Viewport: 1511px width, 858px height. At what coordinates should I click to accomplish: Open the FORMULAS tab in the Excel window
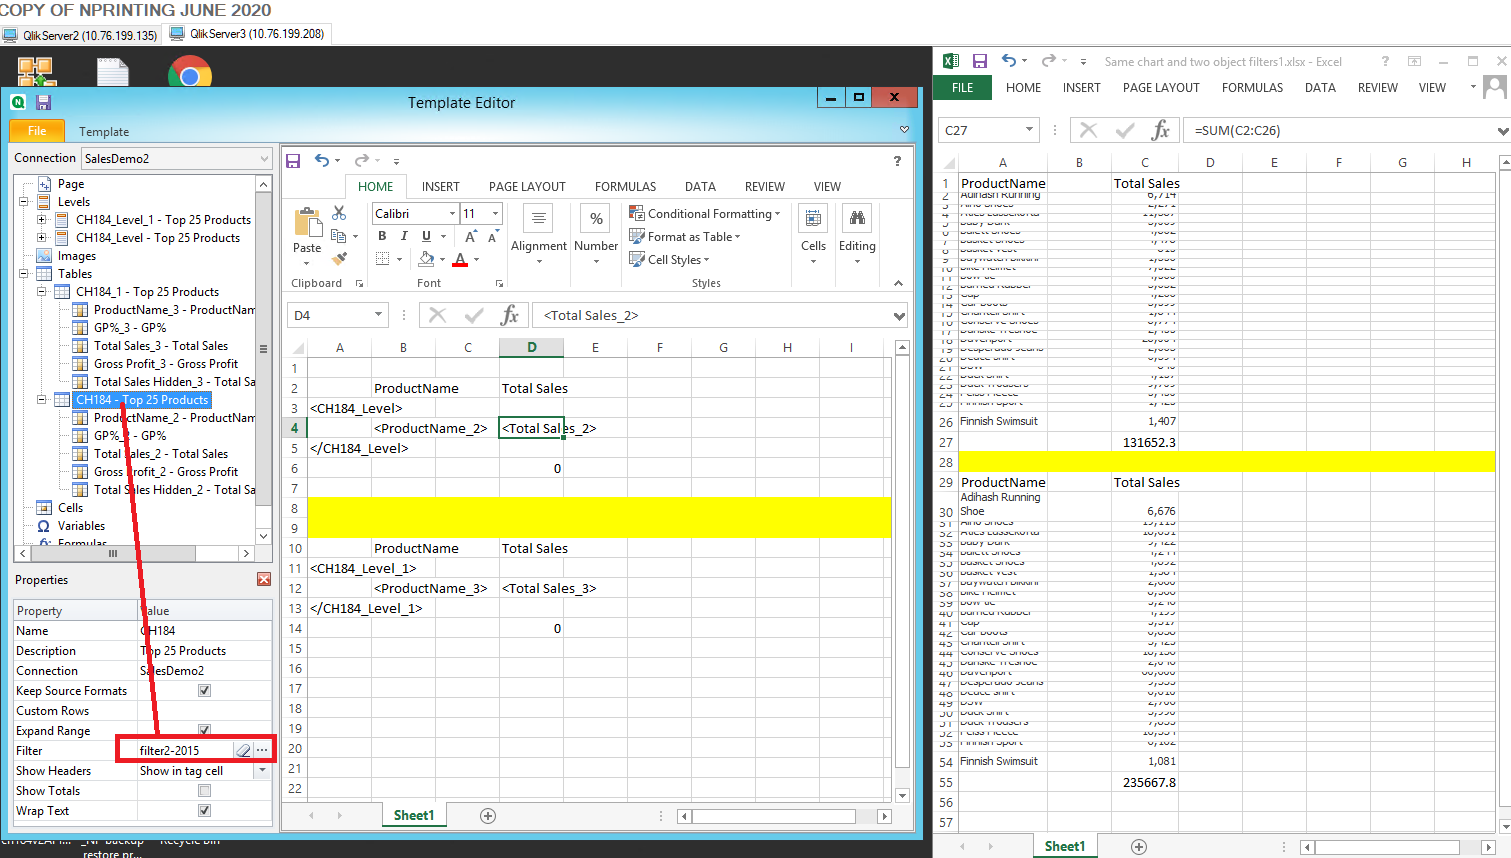pos(1252,88)
